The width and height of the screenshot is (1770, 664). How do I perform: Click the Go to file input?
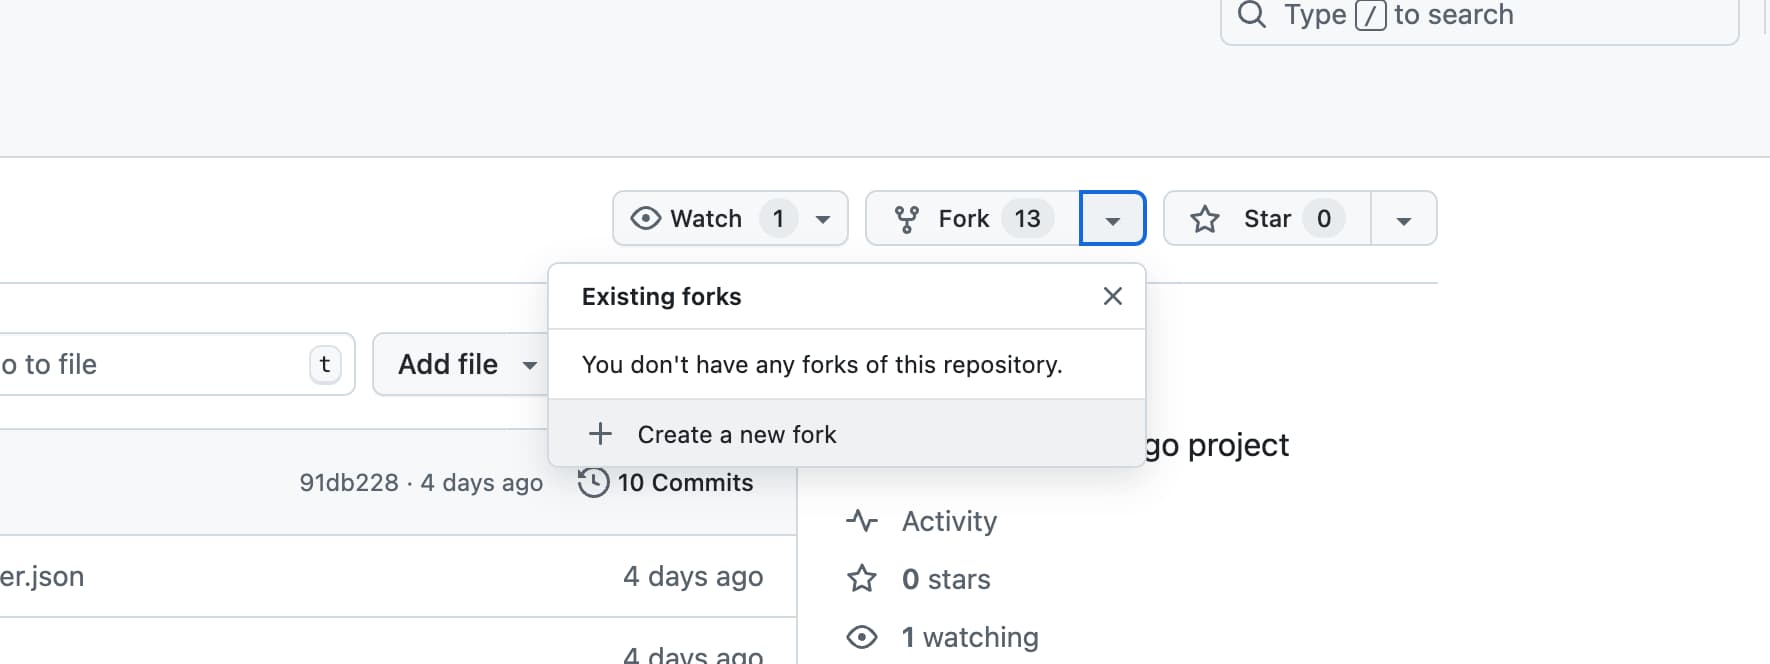[150, 364]
